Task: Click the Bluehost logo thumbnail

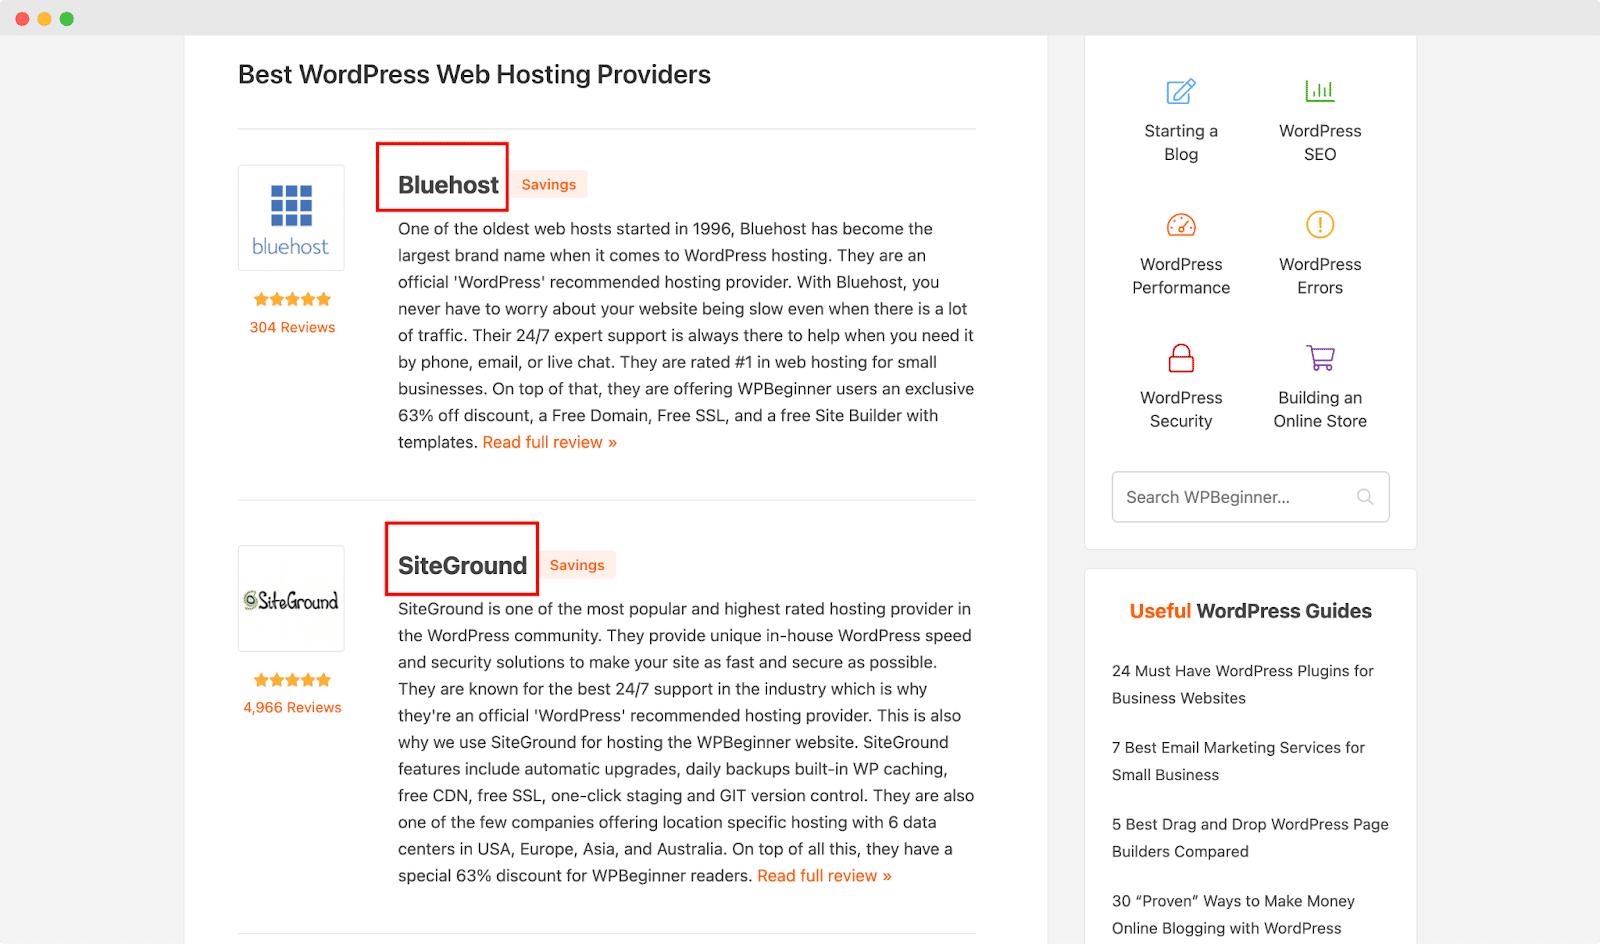Action: tap(291, 217)
